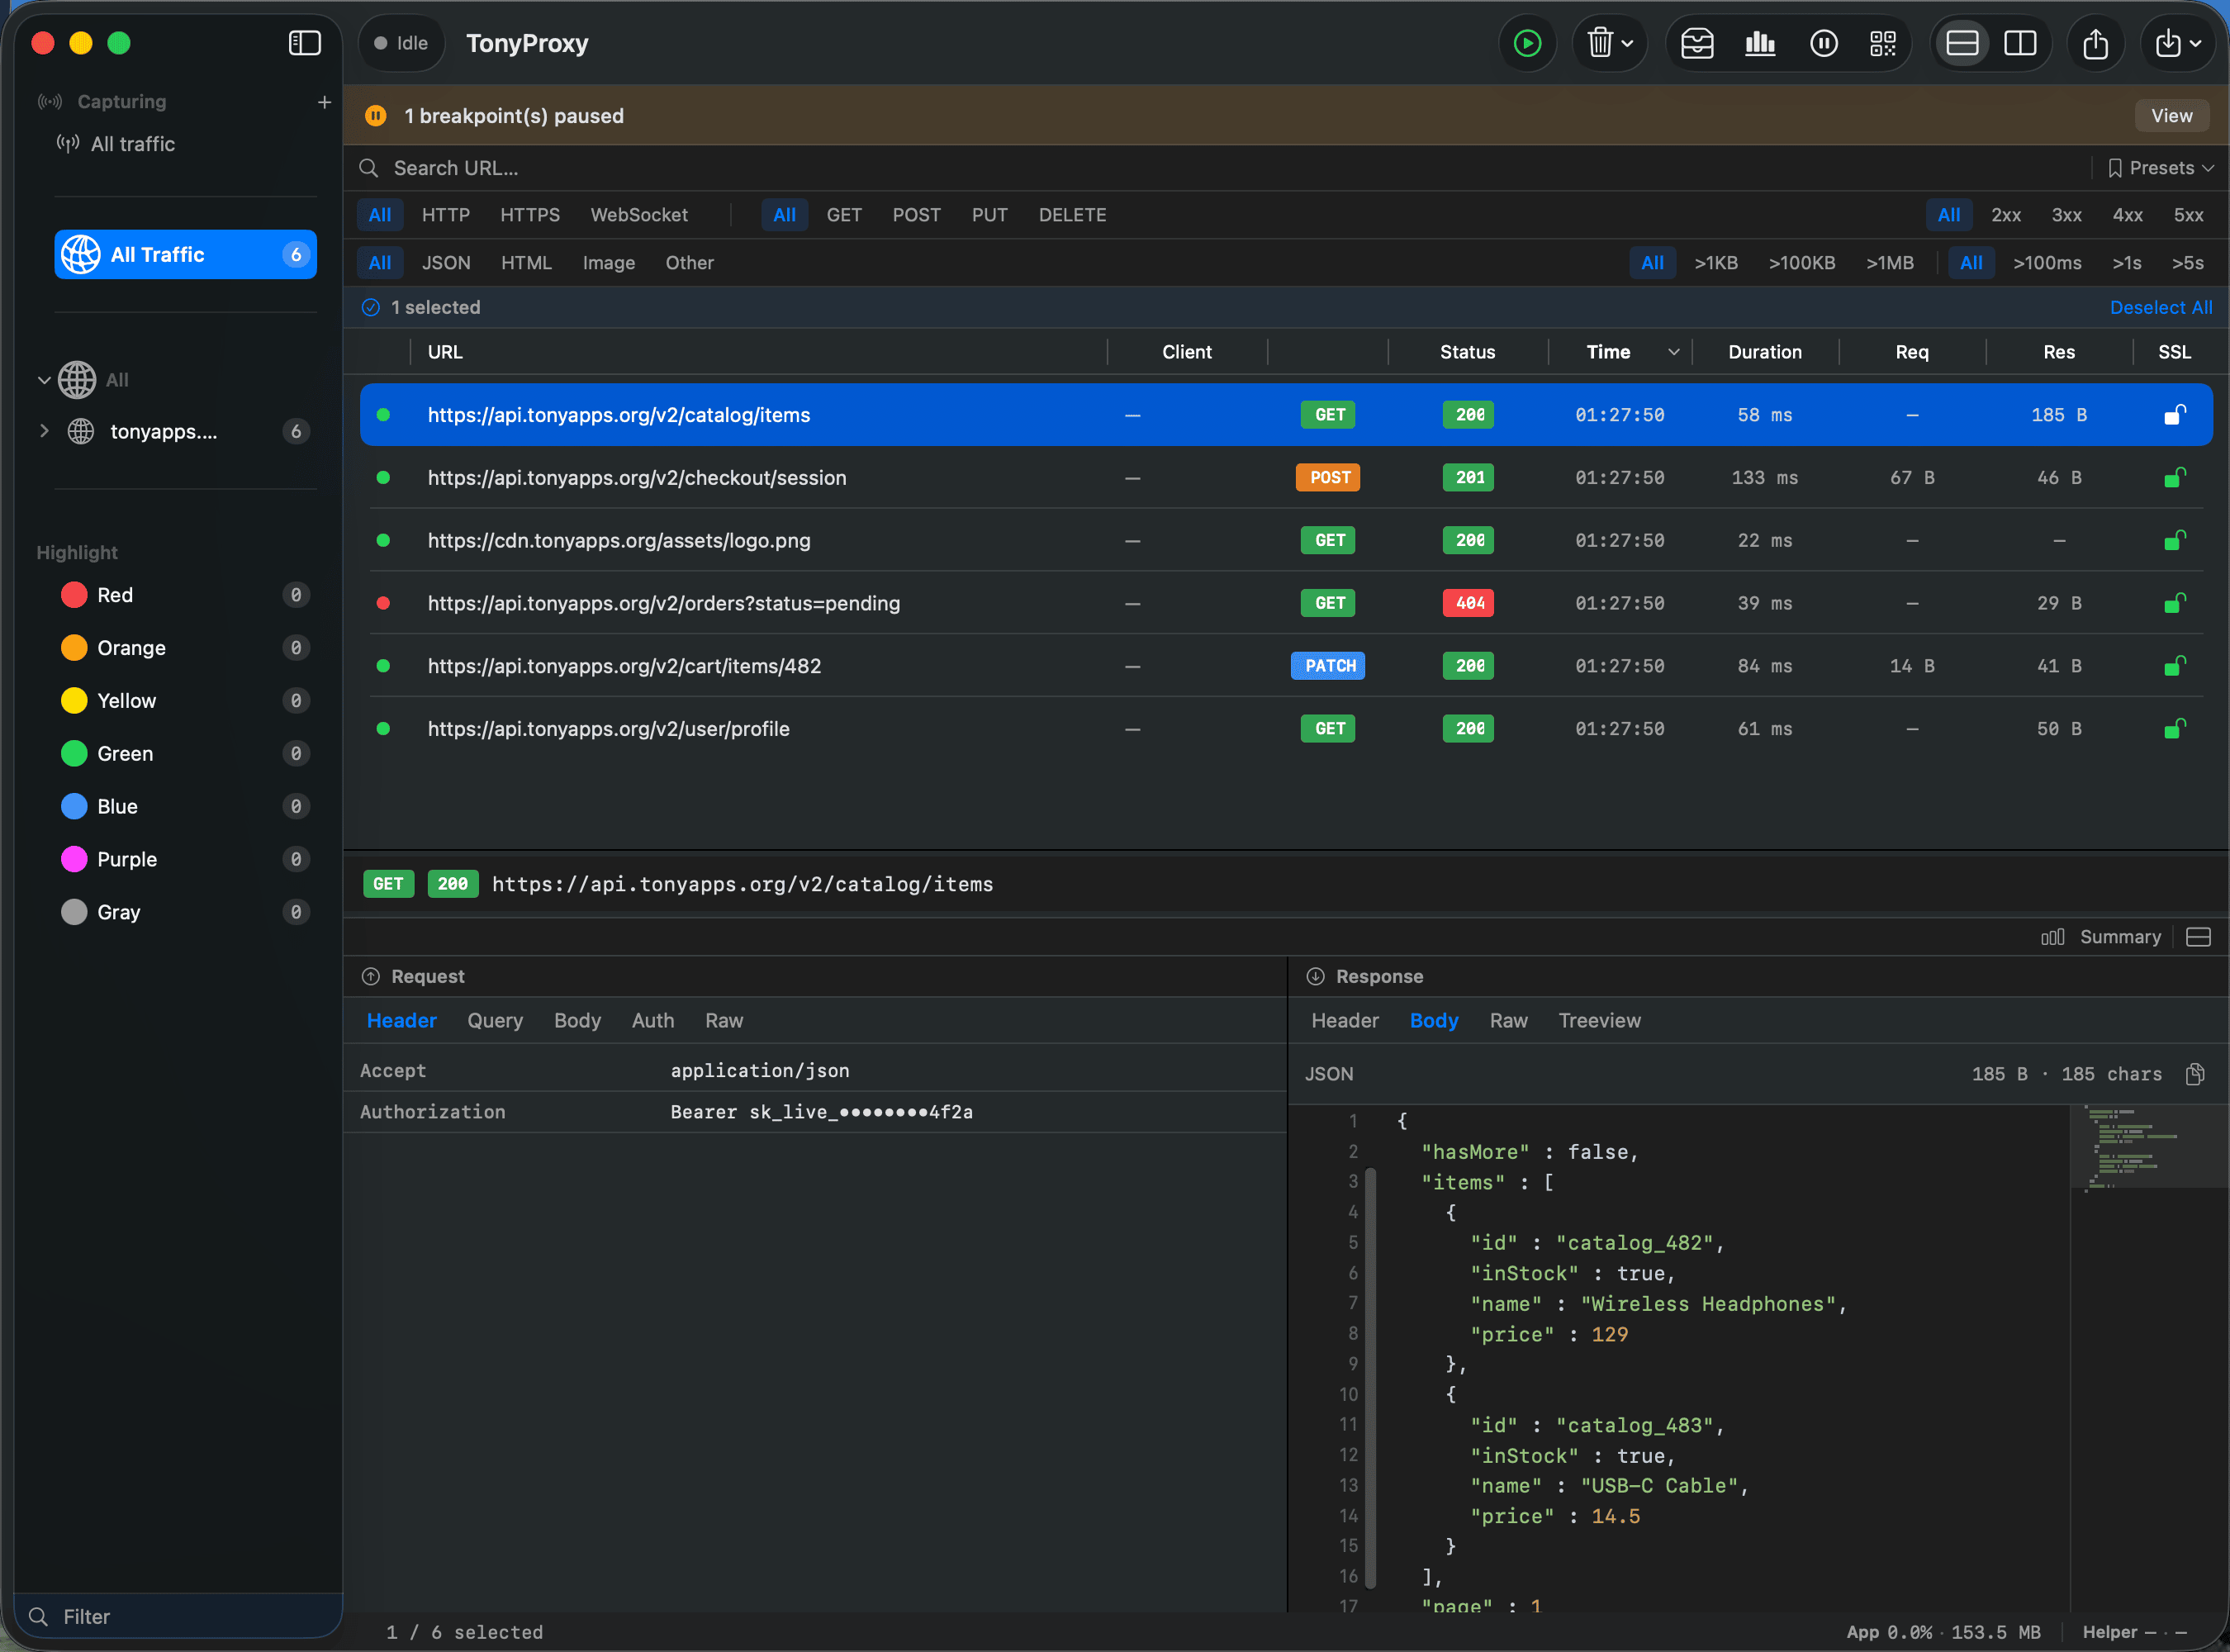Click the PATCH method badge
Image resolution: width=2230 pixels, height=1652 pixels.
click(x=1329, y=666)
